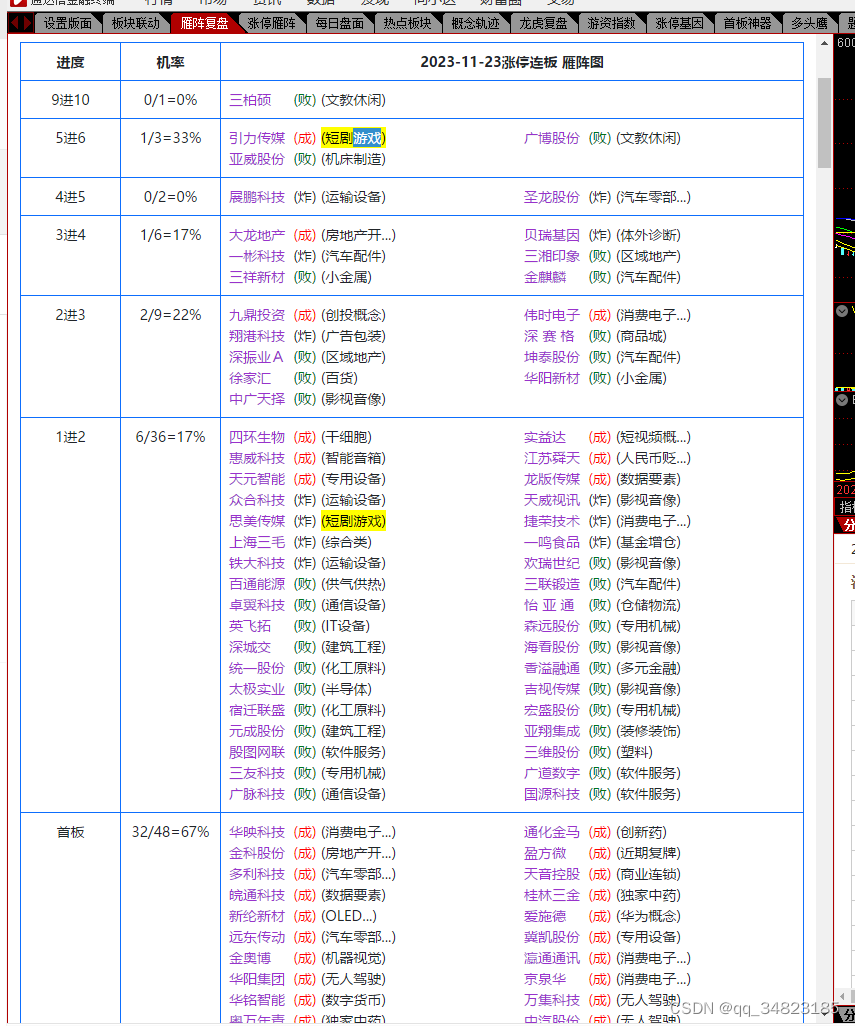Open stock link 思美传媒

pyautogui.click(x=257, y=521)
